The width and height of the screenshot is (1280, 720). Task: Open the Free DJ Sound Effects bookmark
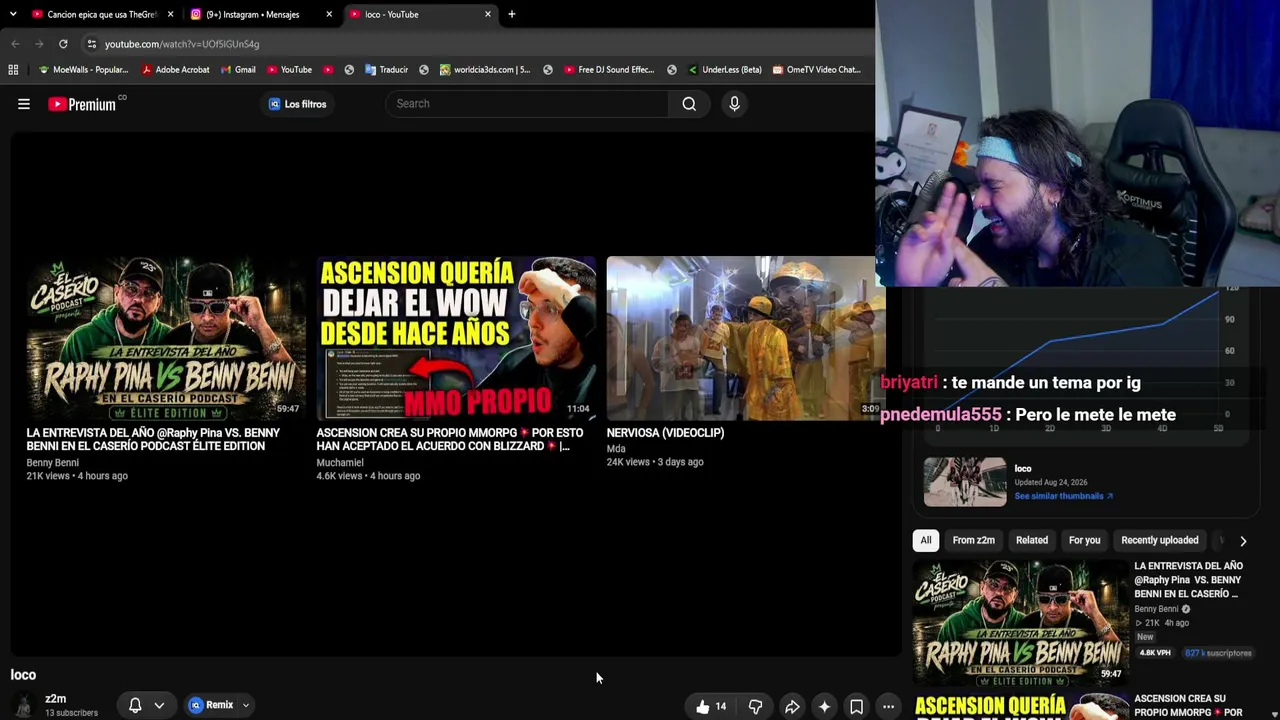coord(609,70)
